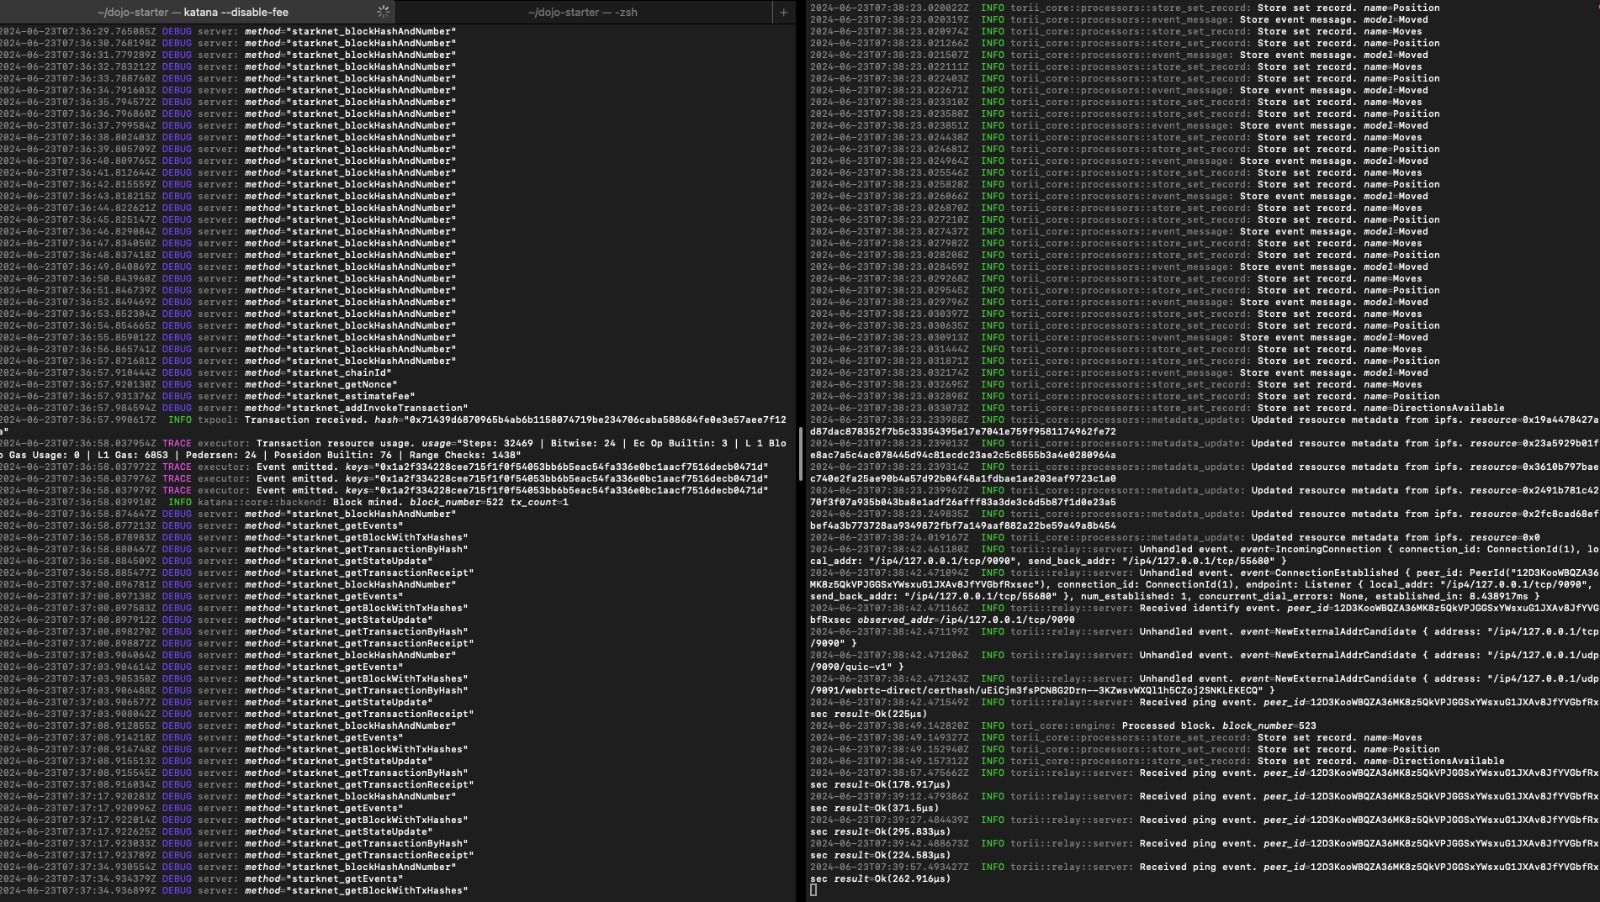The width and height of the screenshot is (1600, 902).
Task: Click 'observed_addr=/ip4/127.0.0.1/tcp/9090' text
Action: [966, 620]
